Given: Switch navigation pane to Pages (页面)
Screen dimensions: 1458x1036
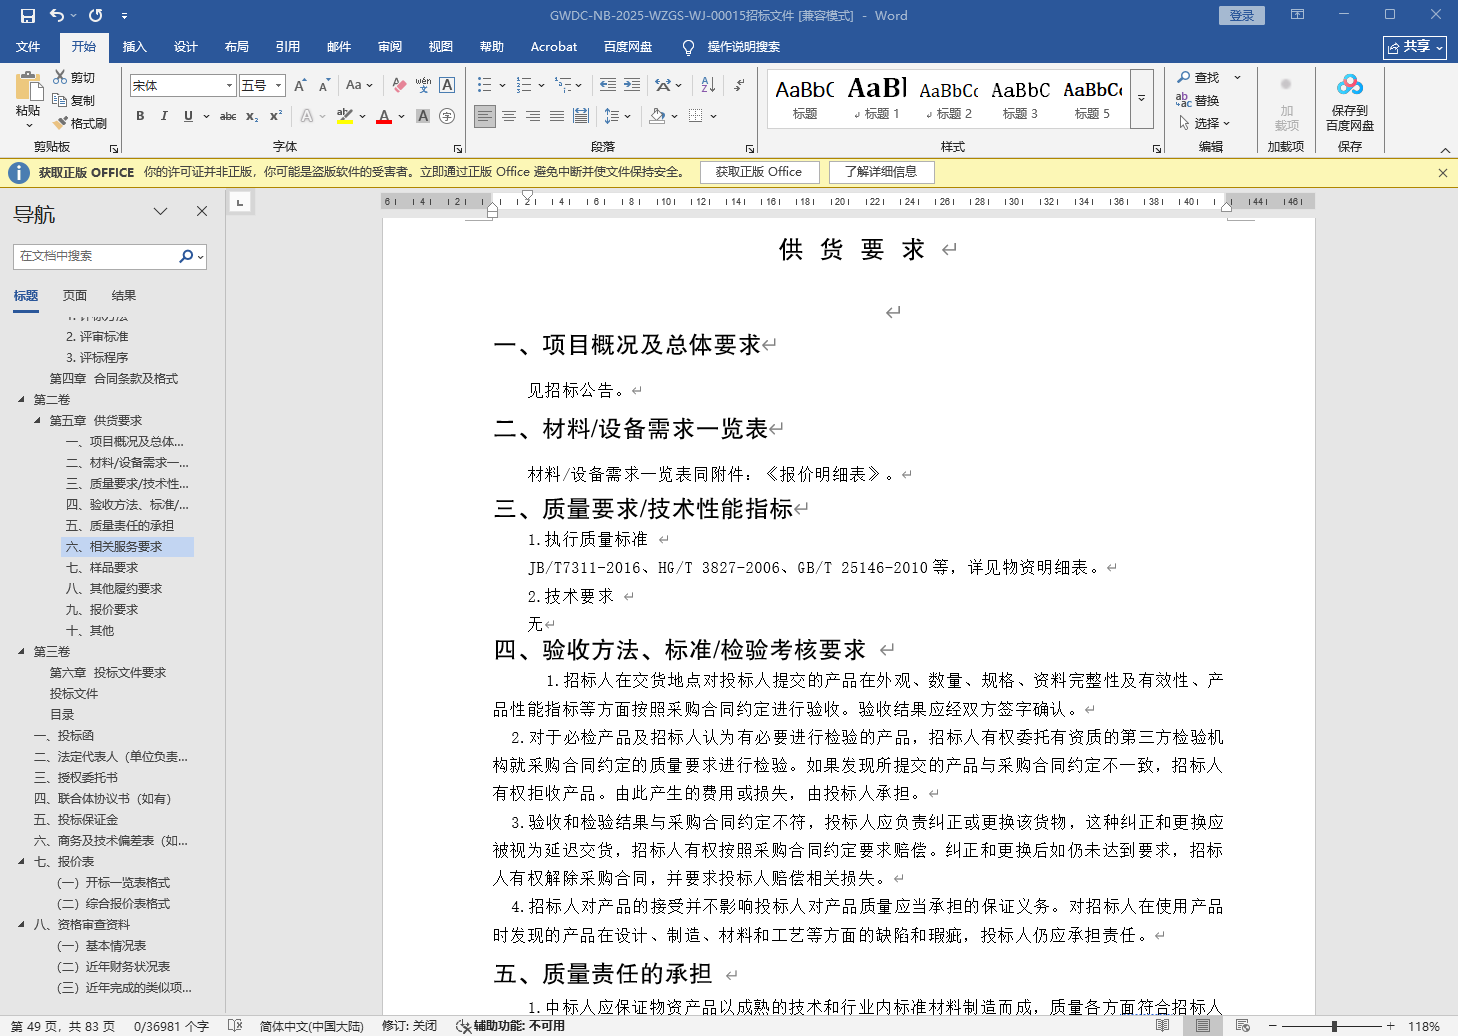Looking at the screenshot, I should (x=75, y=296).
